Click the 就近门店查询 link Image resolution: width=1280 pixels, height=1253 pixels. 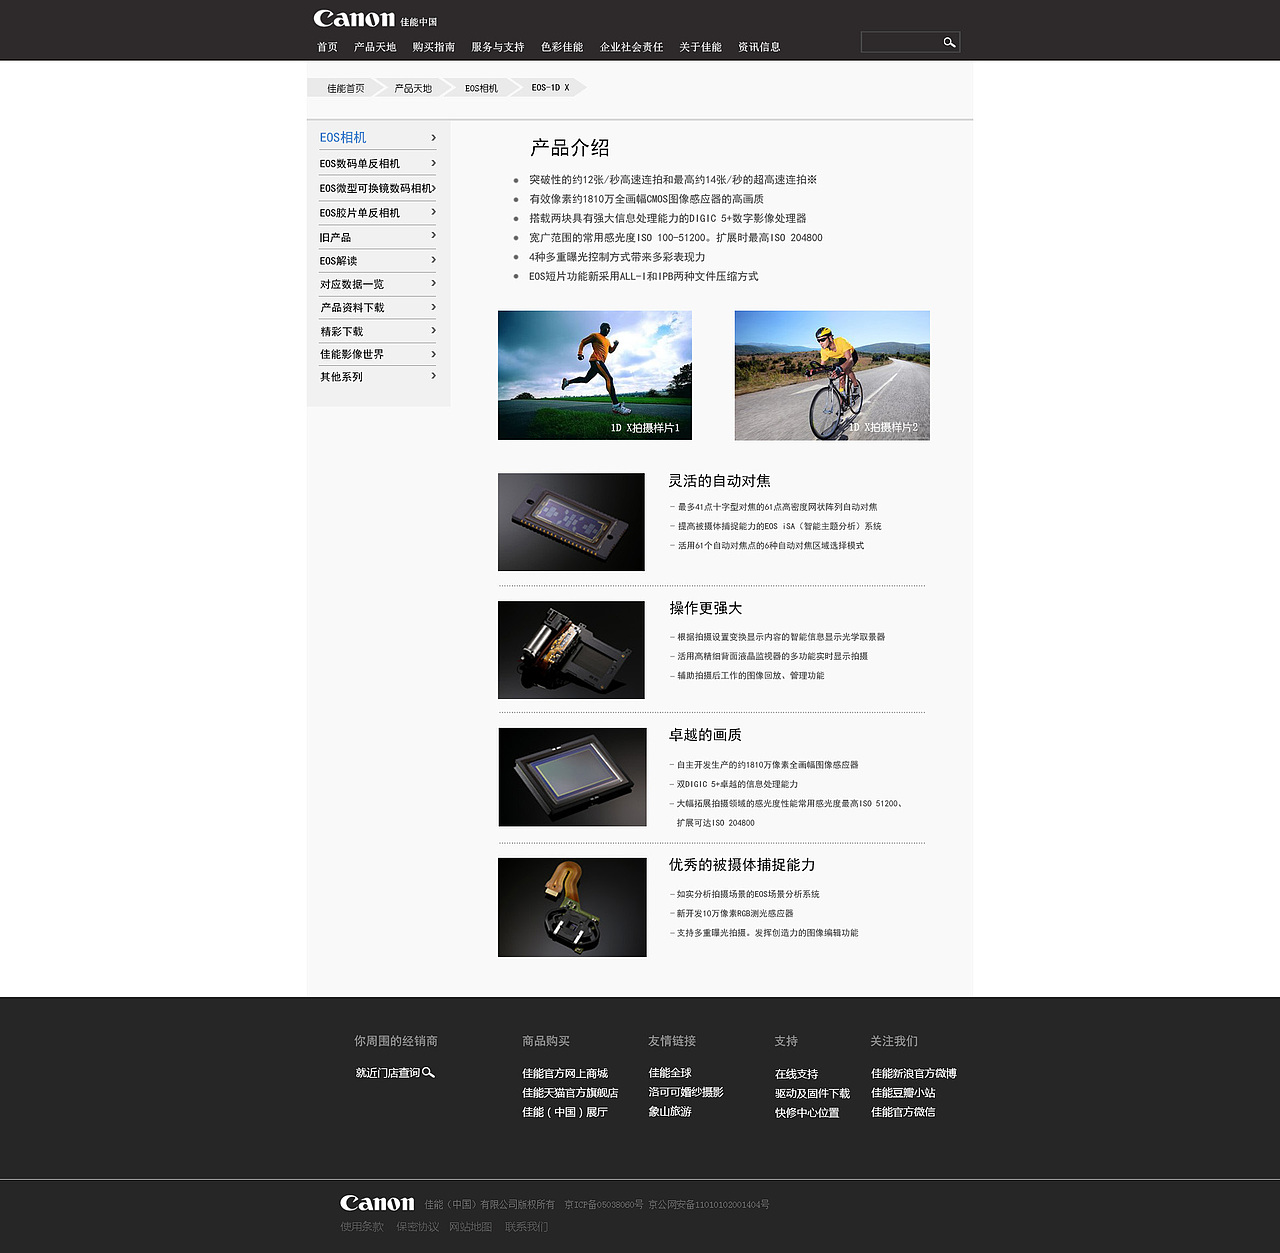tap(388, 1073)
